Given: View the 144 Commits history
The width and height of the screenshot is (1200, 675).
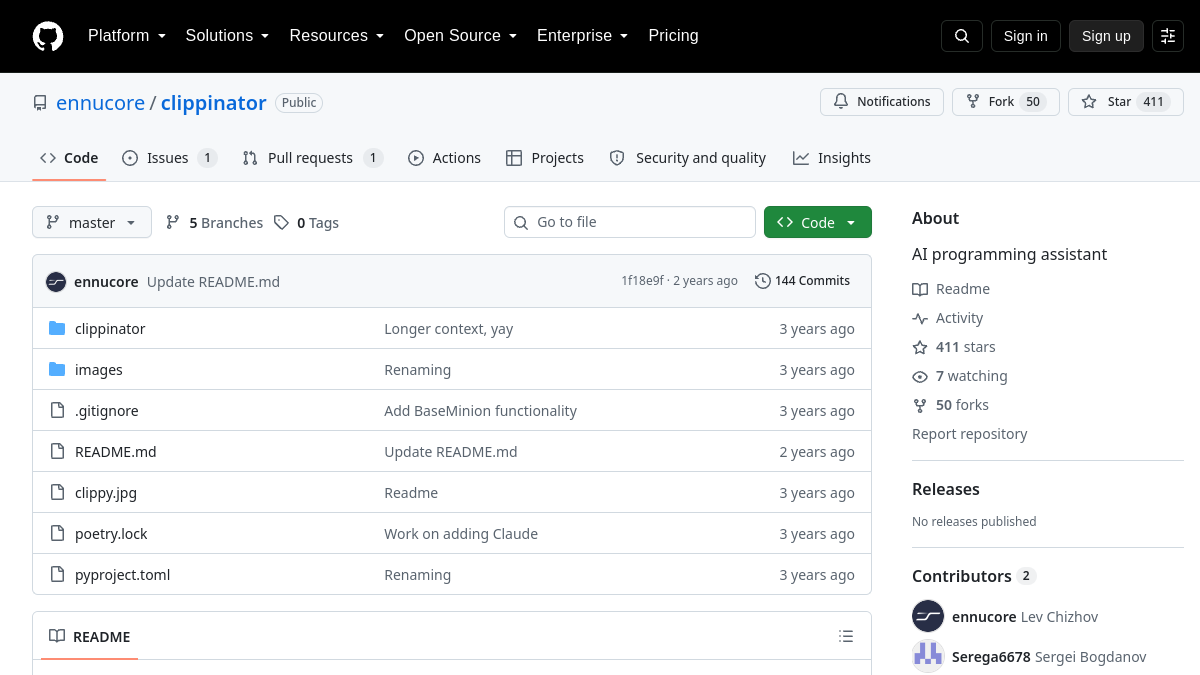Looking at the screenshot, I should click(802, 281).
